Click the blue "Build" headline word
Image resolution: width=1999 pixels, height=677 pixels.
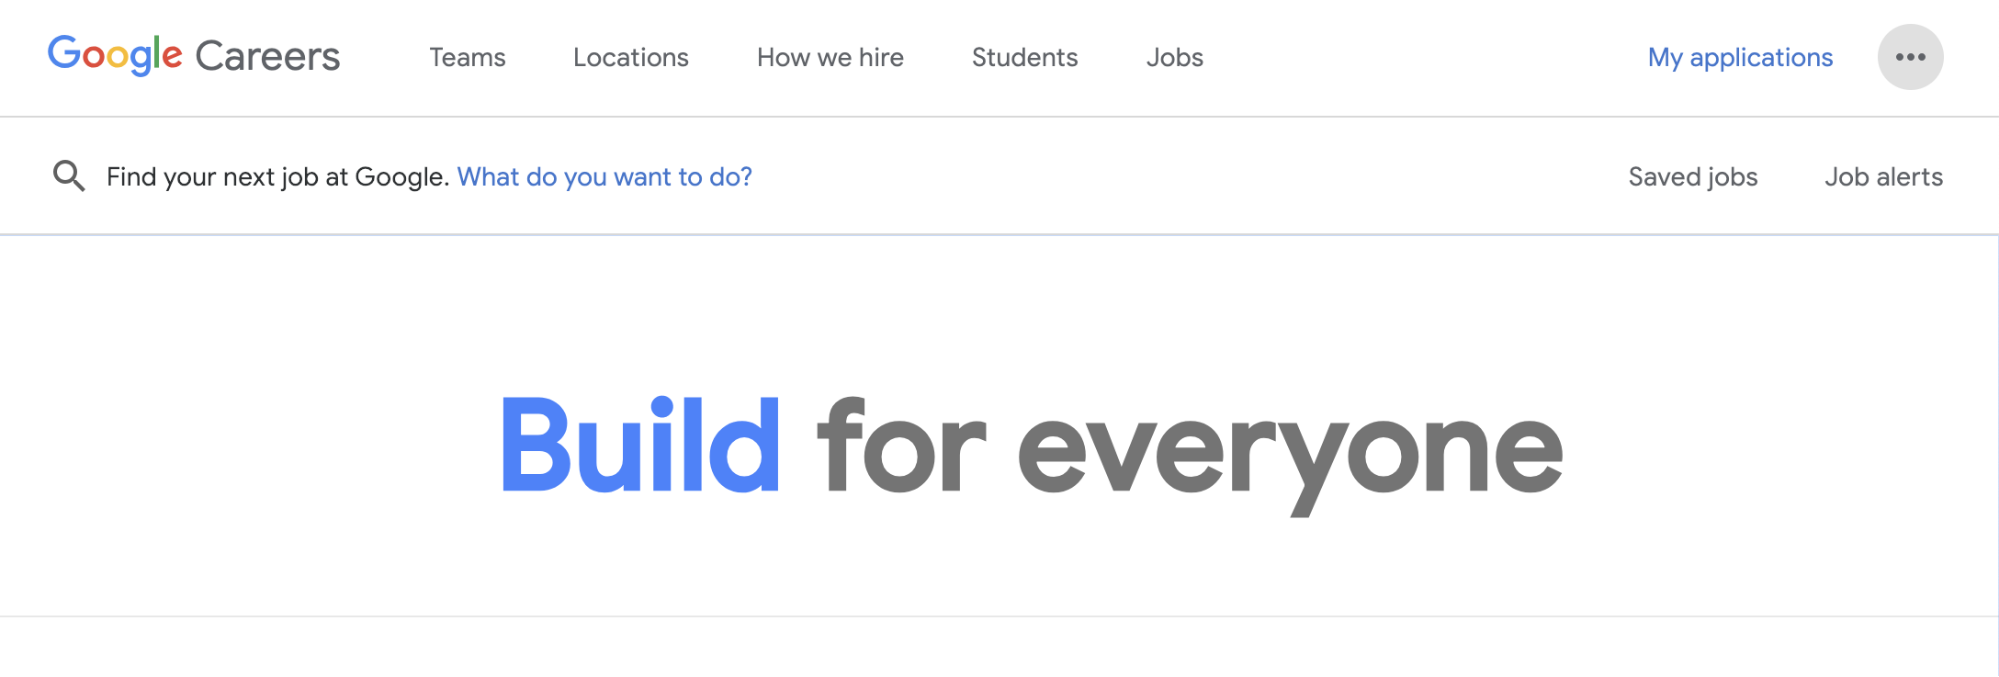point(640,446)
